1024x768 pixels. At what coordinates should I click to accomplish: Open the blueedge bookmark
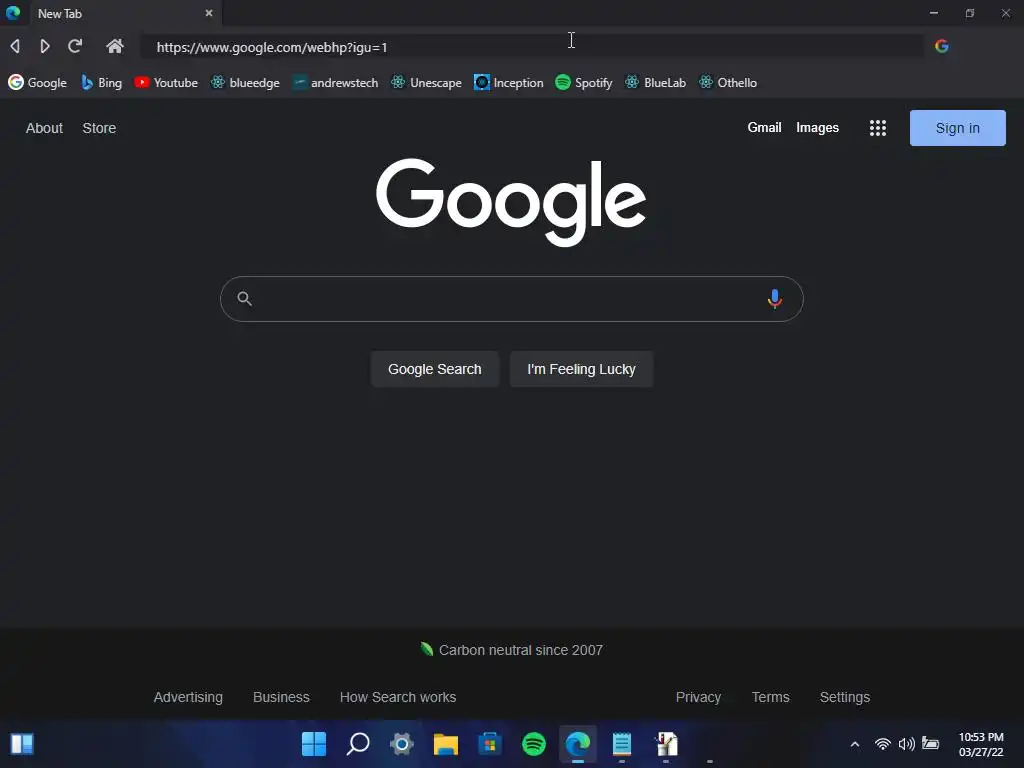245,82
